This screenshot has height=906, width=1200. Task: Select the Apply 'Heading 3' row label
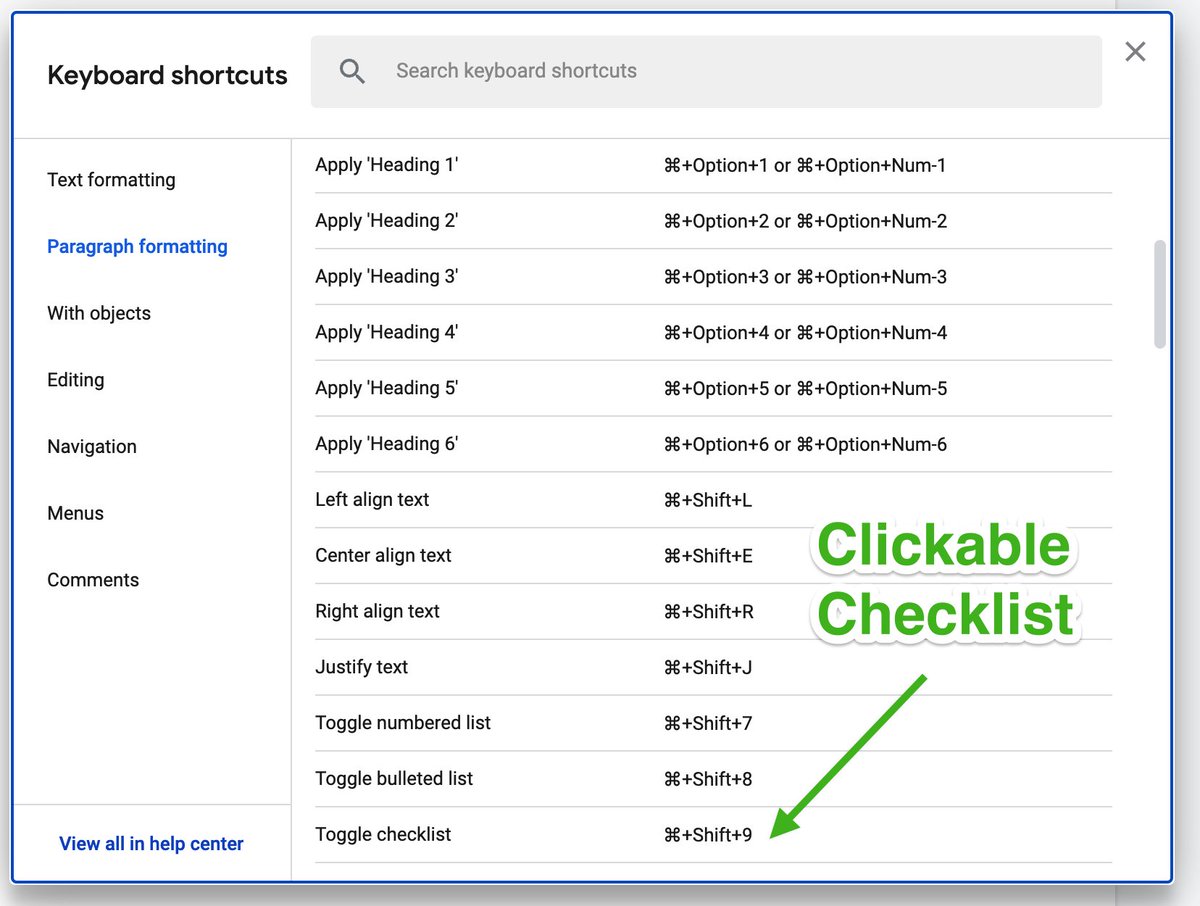[x=386, y=277]
